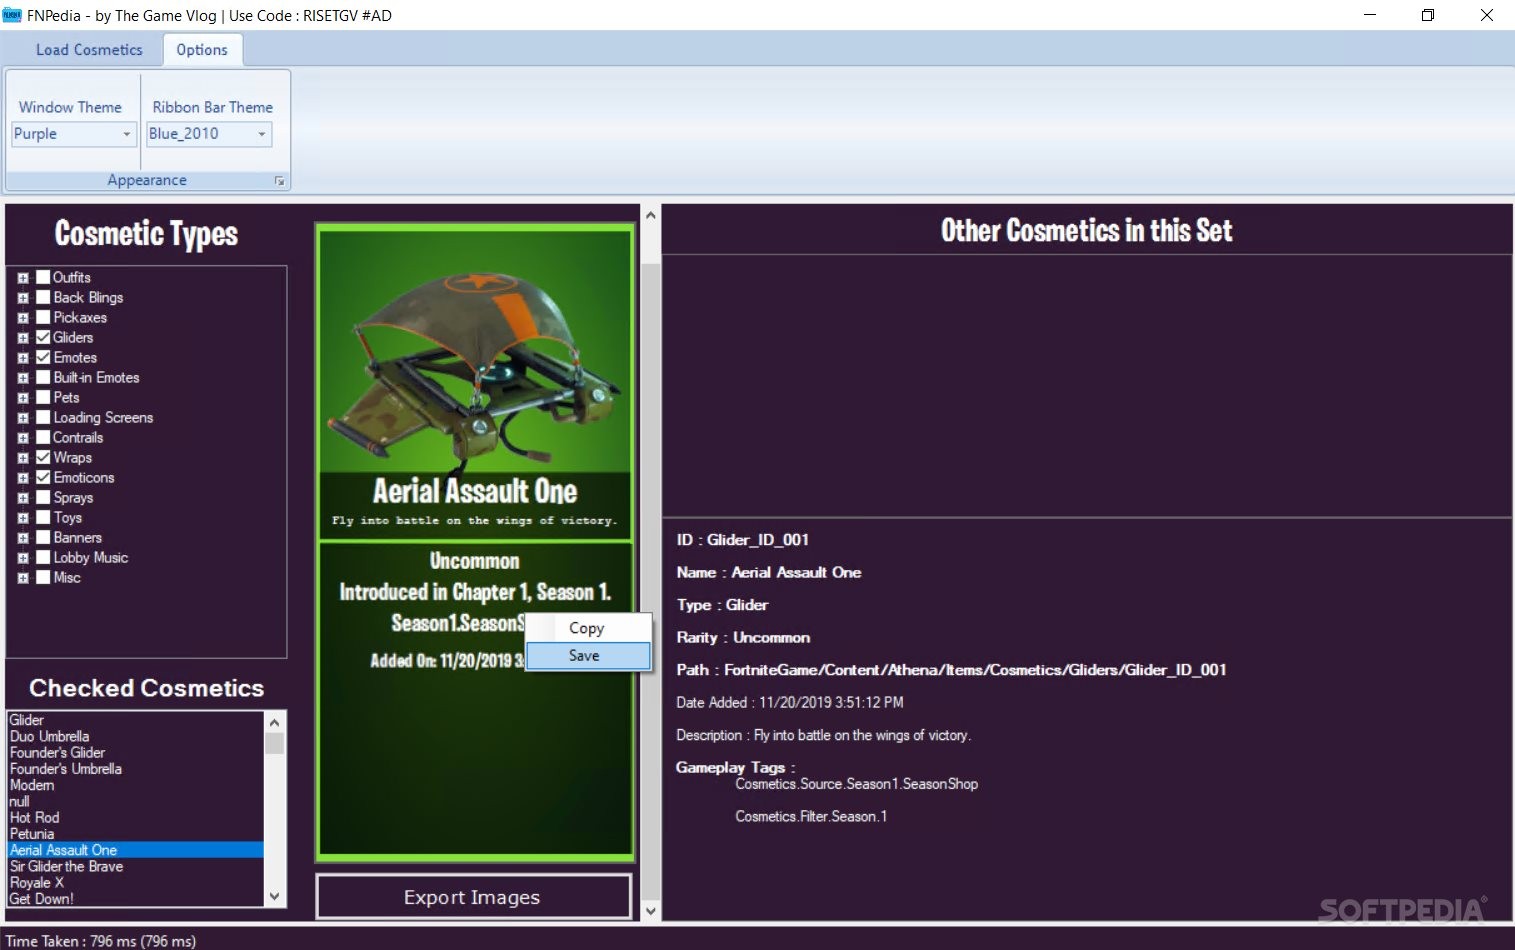Click the Export Images button
This screenshot has height=950, width=1515.
pos(474,897)
